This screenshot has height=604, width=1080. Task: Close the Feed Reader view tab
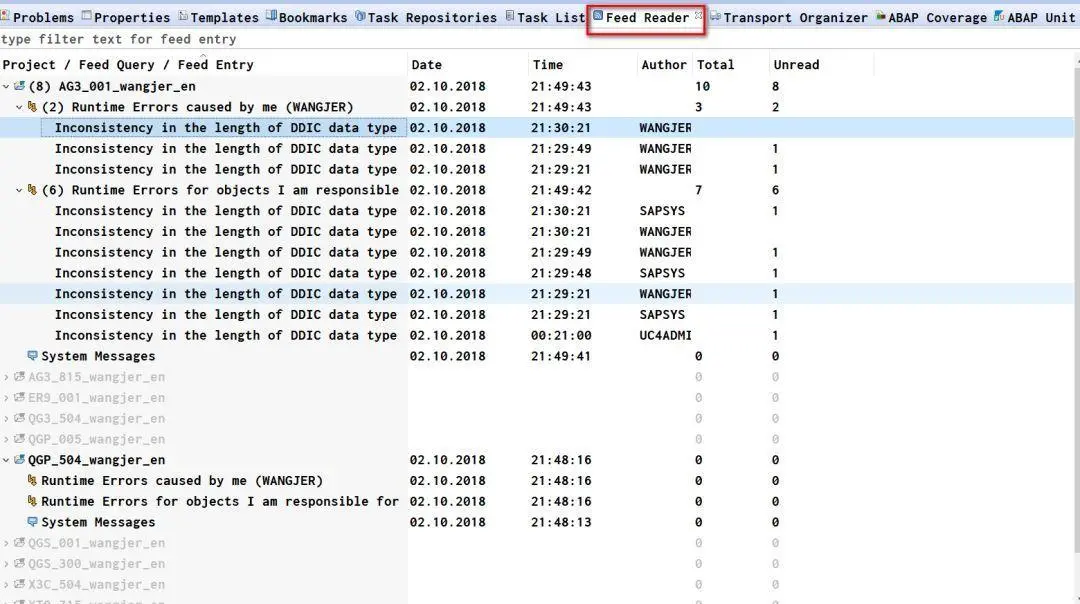(x=698, y=14)
